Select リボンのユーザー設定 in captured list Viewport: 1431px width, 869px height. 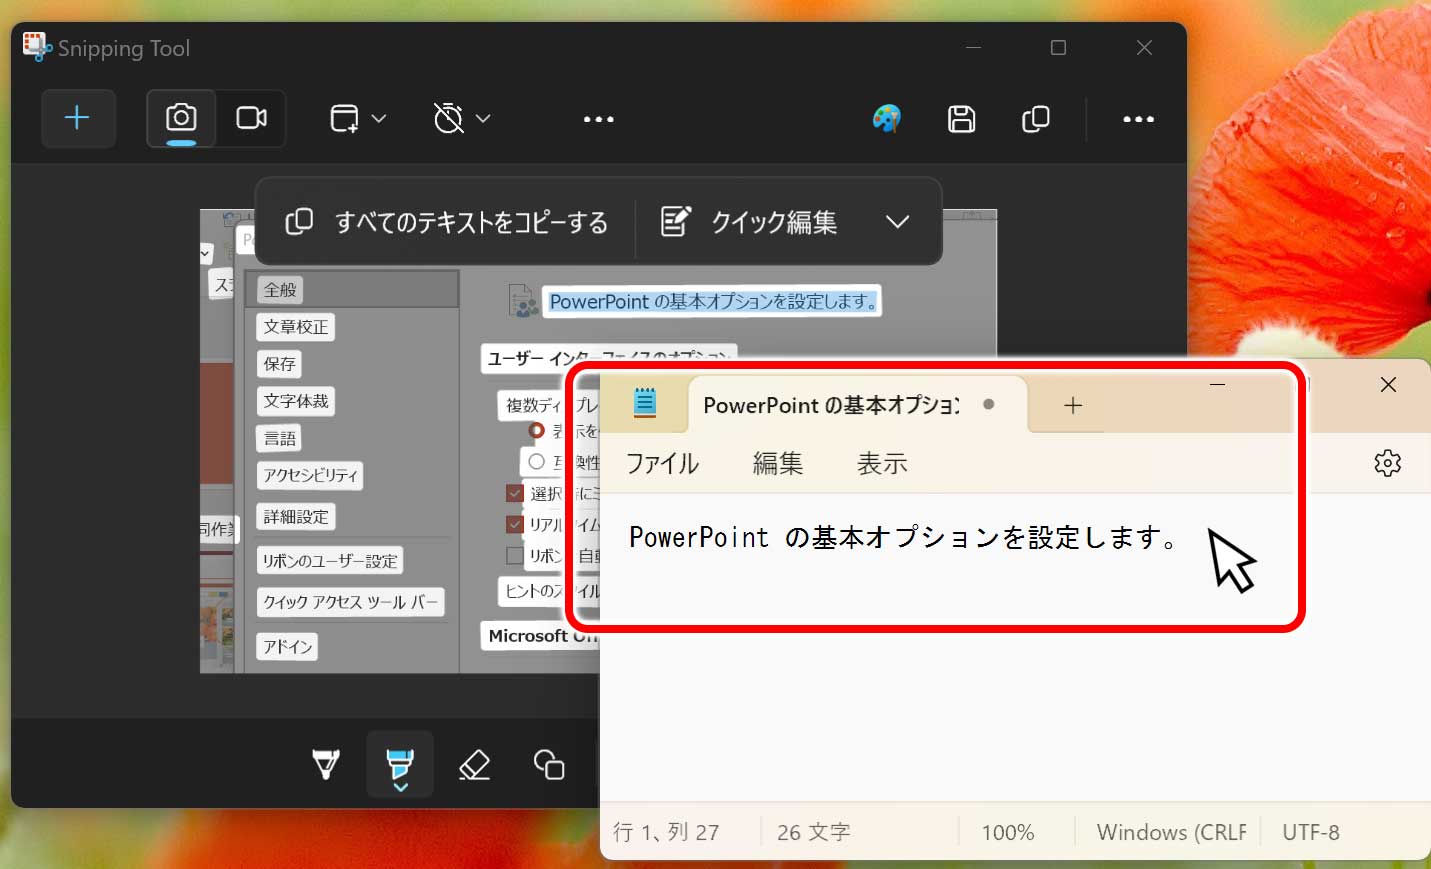tap(330, 561)
